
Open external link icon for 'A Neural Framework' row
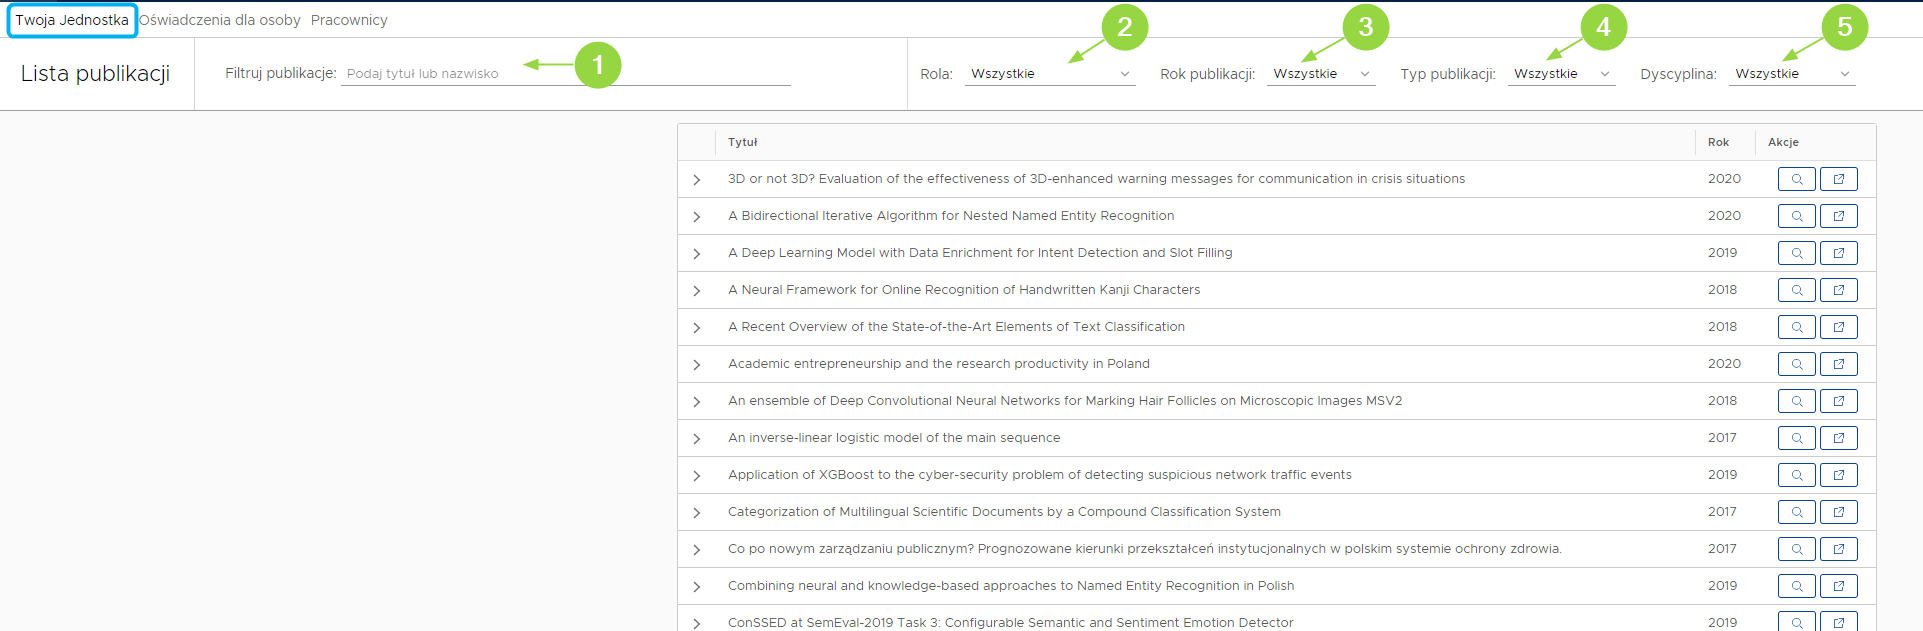[x=1838, y=290]
